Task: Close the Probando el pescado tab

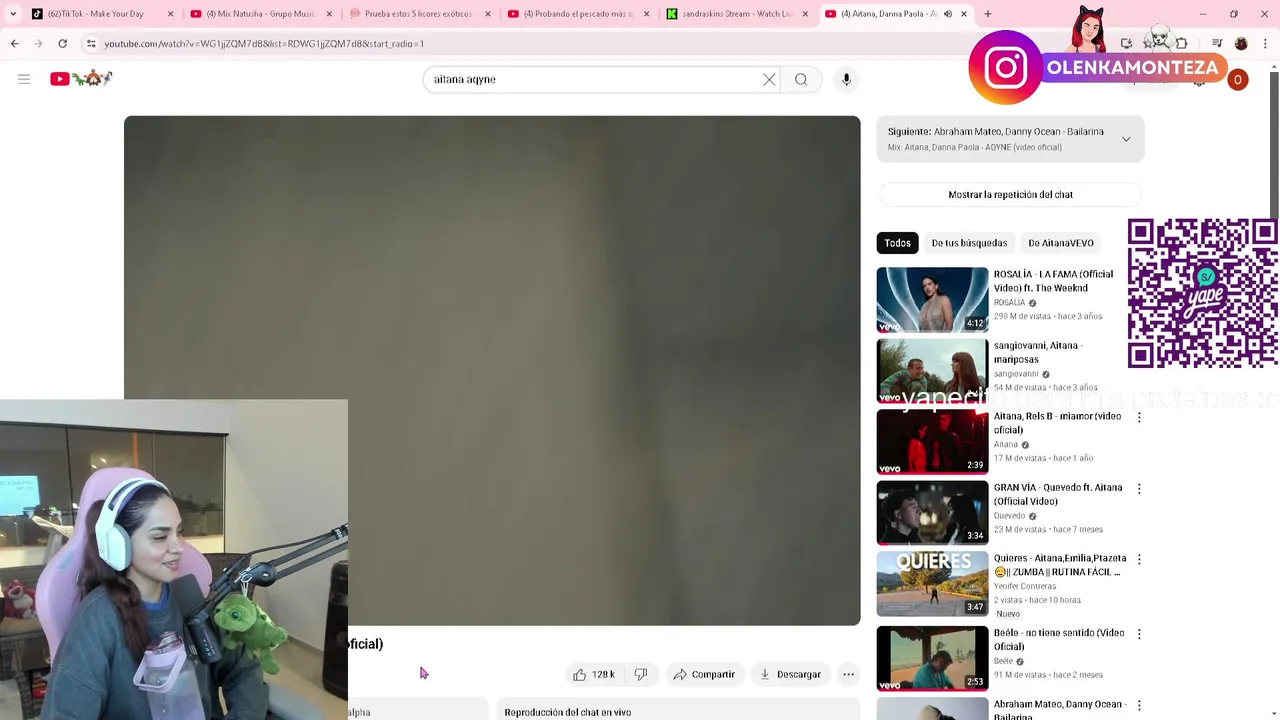Action: click(x=646, y=14)
